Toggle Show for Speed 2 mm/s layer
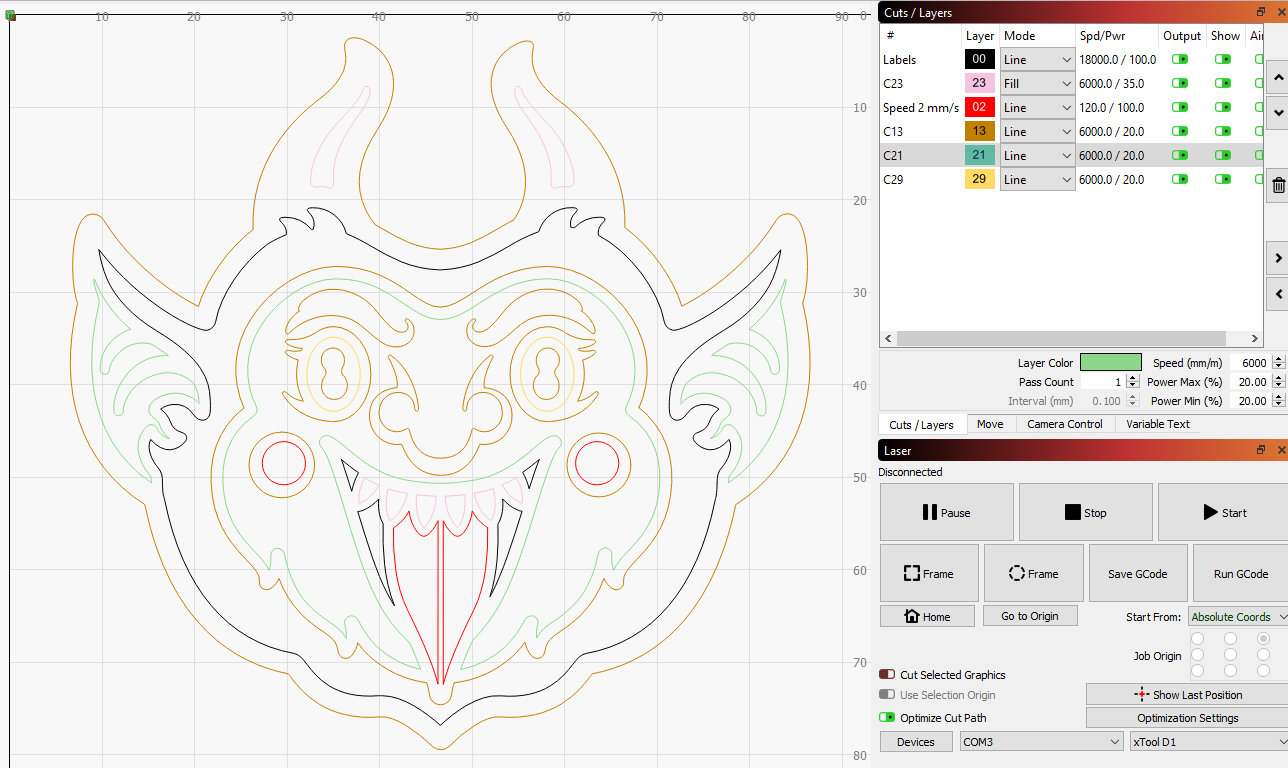 click(x=1223, y=107)
